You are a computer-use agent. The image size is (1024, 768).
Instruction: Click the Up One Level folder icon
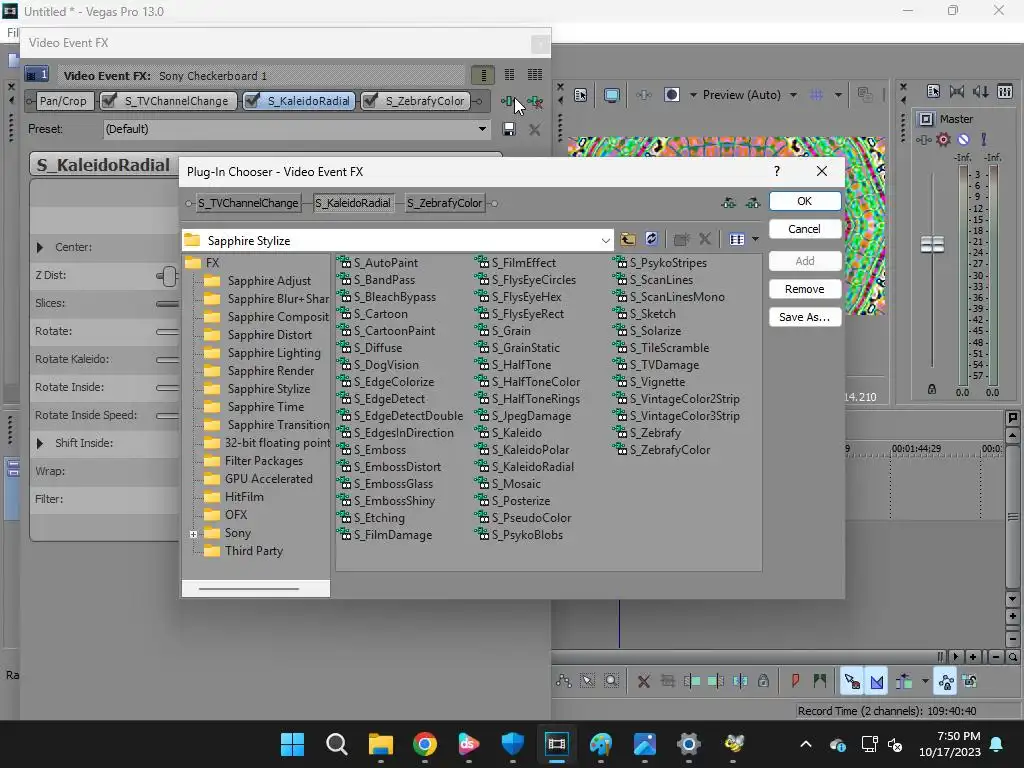tap(628, 240)
